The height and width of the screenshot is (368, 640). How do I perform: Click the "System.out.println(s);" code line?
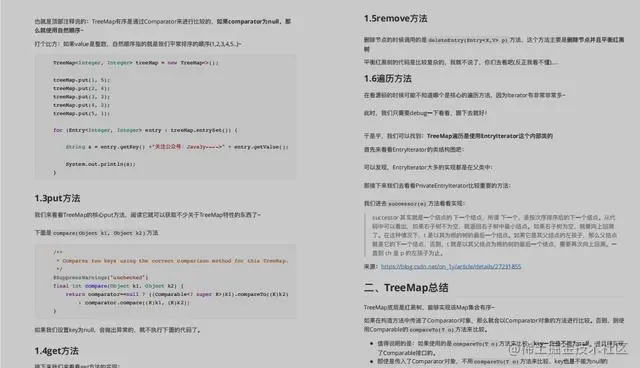[x=100, y=164]
